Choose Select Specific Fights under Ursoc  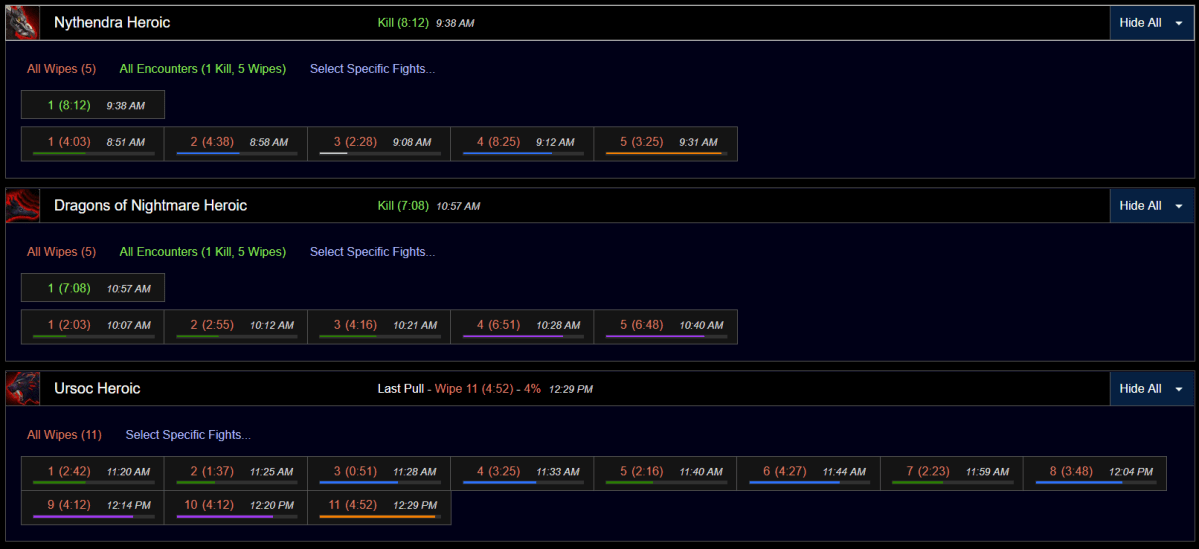(188, 435)
